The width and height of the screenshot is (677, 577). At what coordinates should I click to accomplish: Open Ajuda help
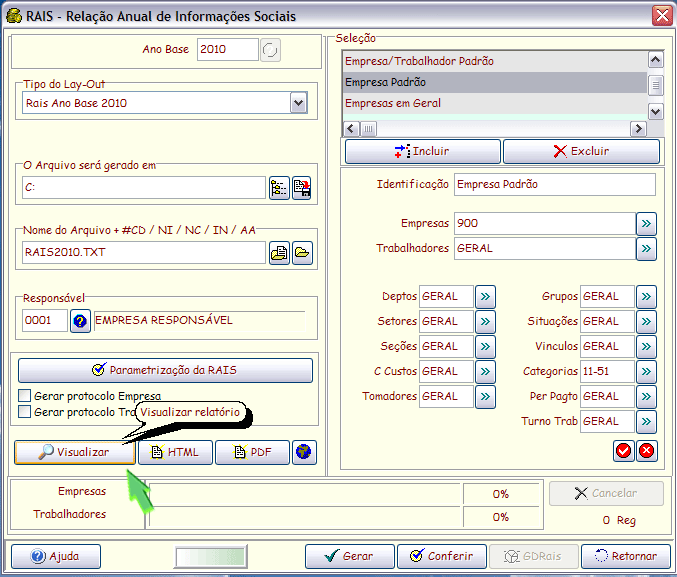(x=56, y=556)
